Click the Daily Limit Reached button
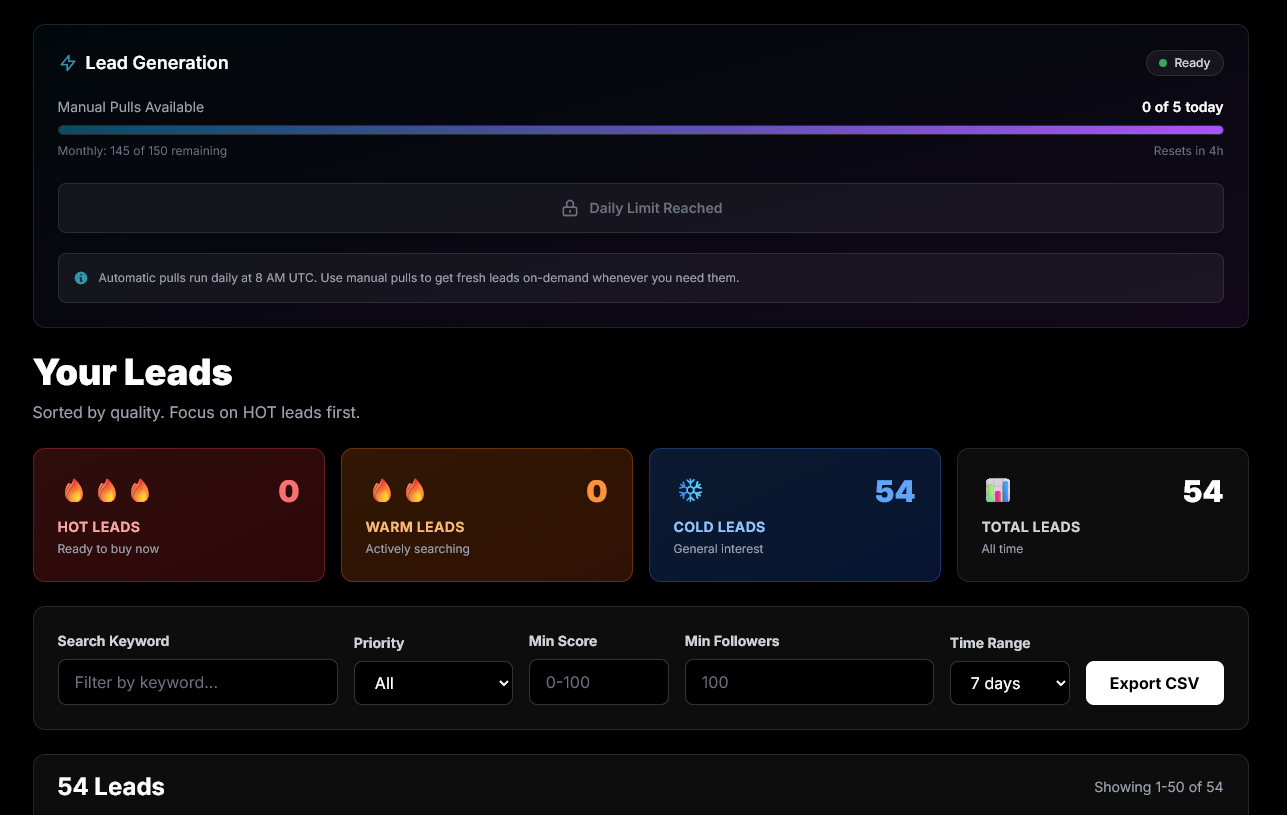The width and height of the screenshot is (1287, 815). tap(641, 208)
